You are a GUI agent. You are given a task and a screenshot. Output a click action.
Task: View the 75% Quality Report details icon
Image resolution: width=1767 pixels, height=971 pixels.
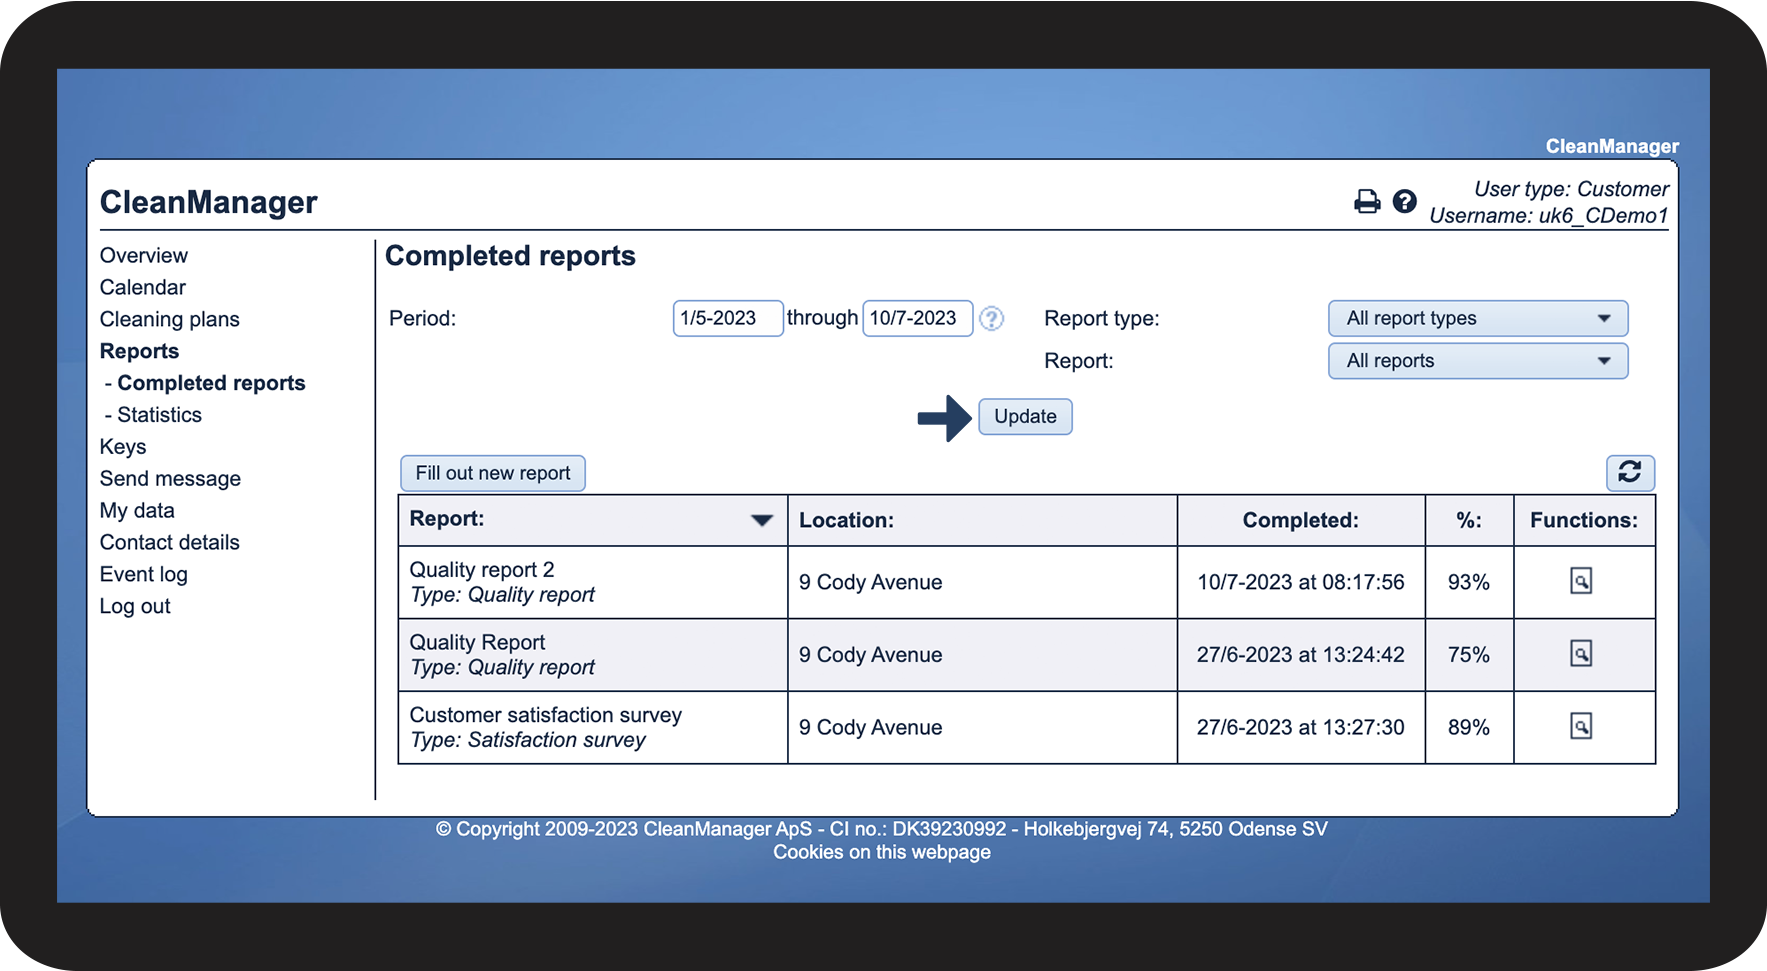pos(1580,654)
